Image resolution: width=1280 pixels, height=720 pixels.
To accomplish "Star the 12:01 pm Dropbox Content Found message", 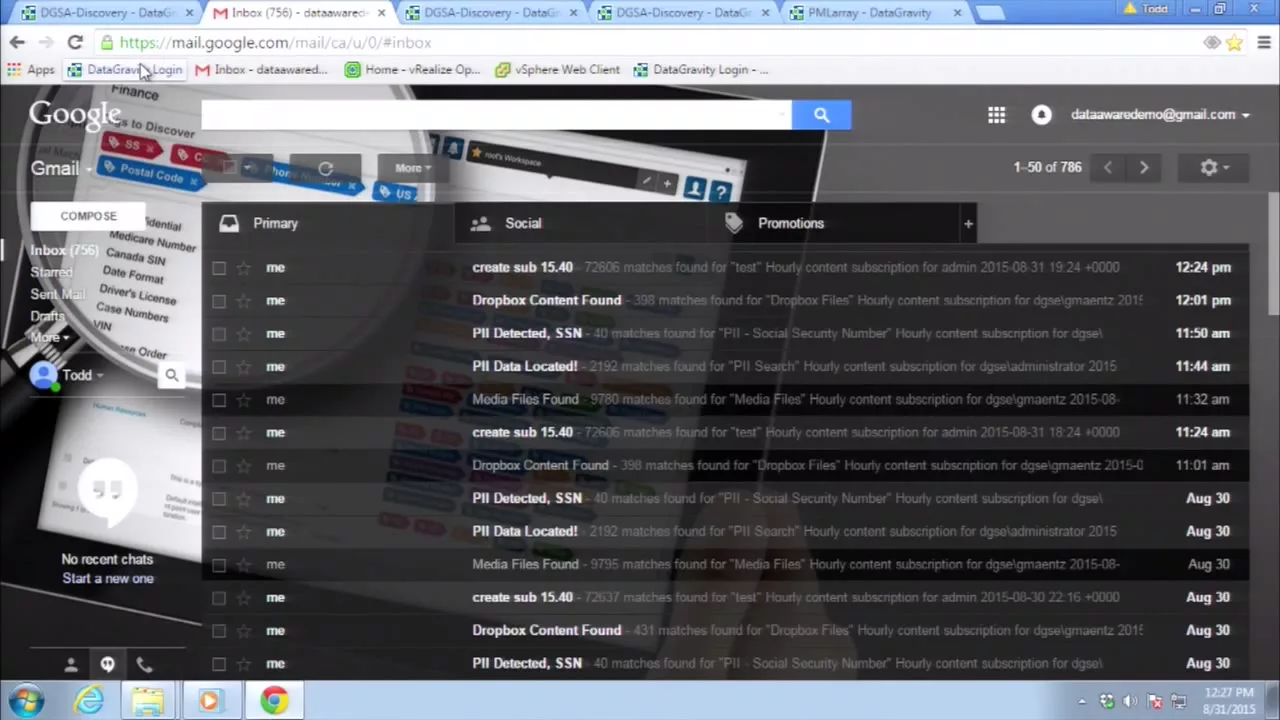I will click(243, 301).
